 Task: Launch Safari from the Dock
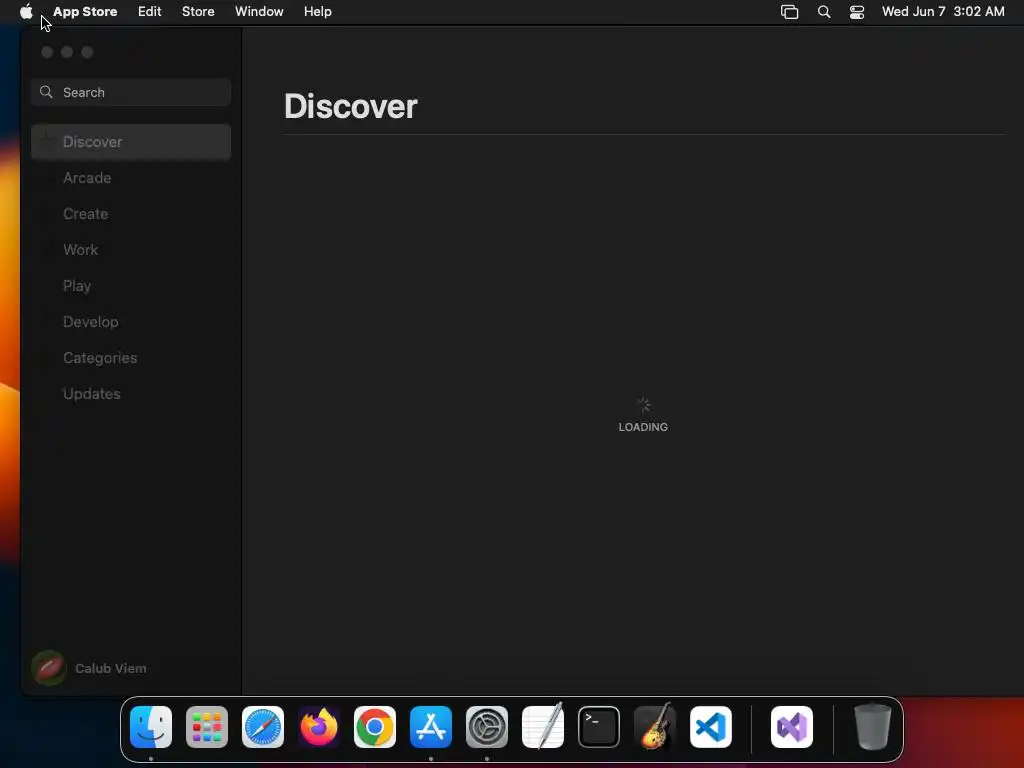[x=263, y=727]
